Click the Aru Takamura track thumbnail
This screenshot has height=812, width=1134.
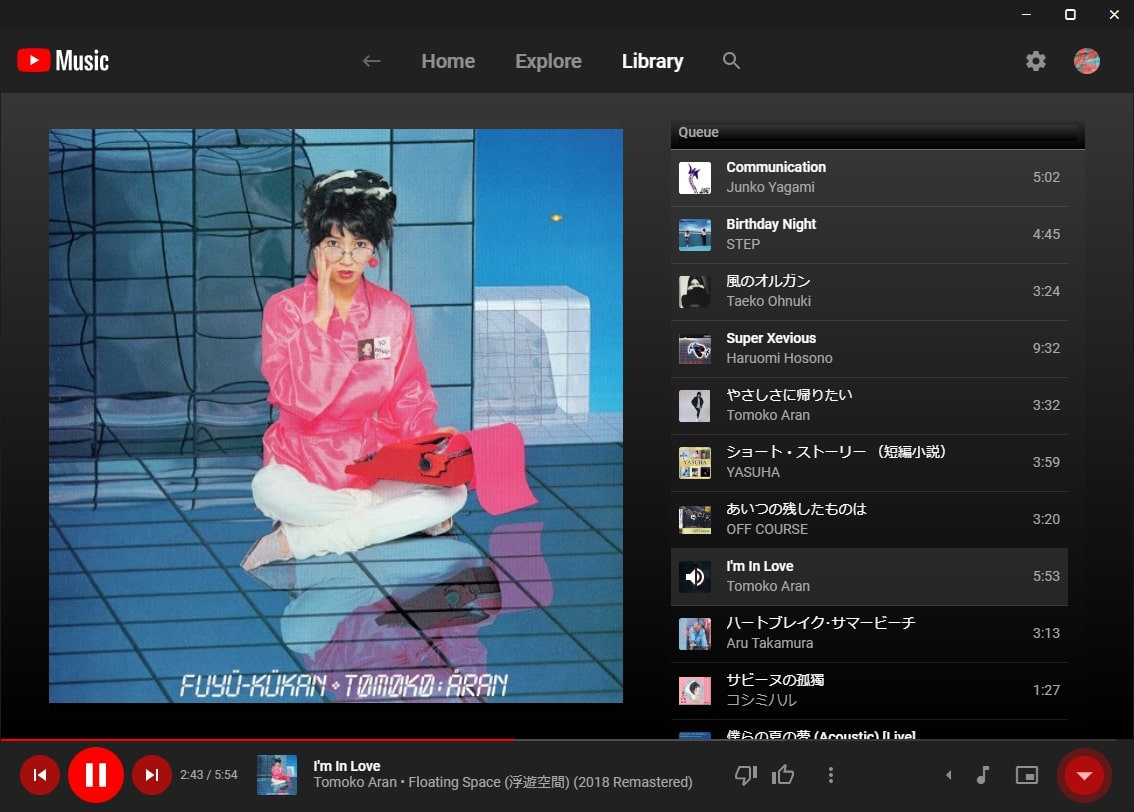coord(694,633)
